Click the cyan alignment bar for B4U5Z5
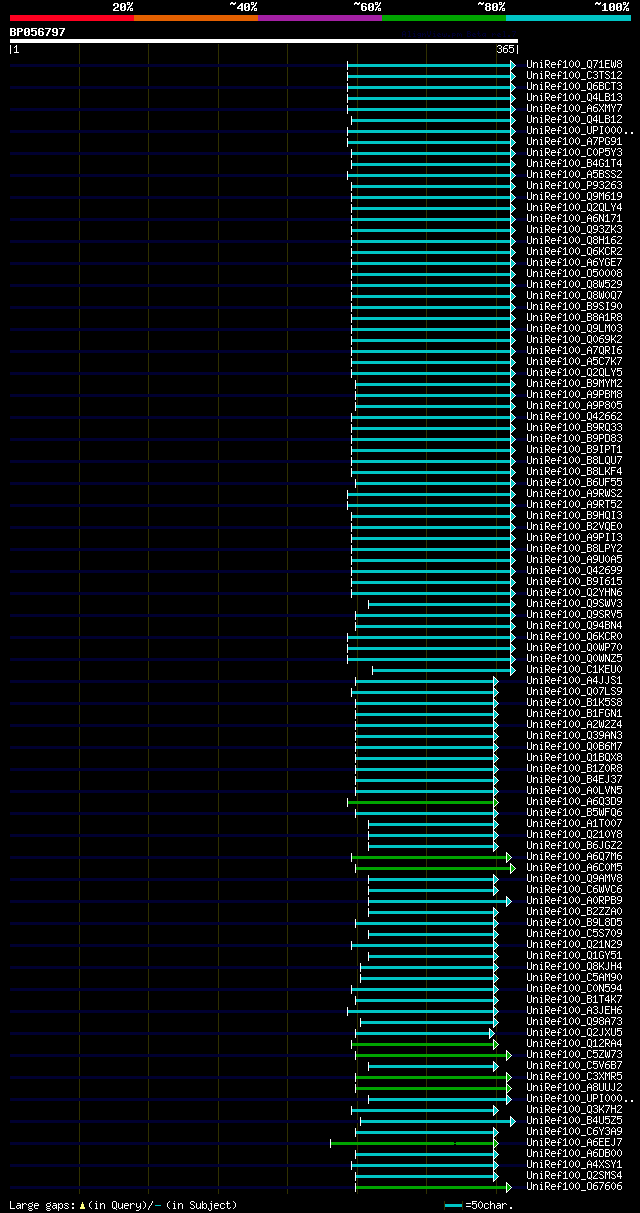This screenshot has height=1213, width=640. point(436,1120)
